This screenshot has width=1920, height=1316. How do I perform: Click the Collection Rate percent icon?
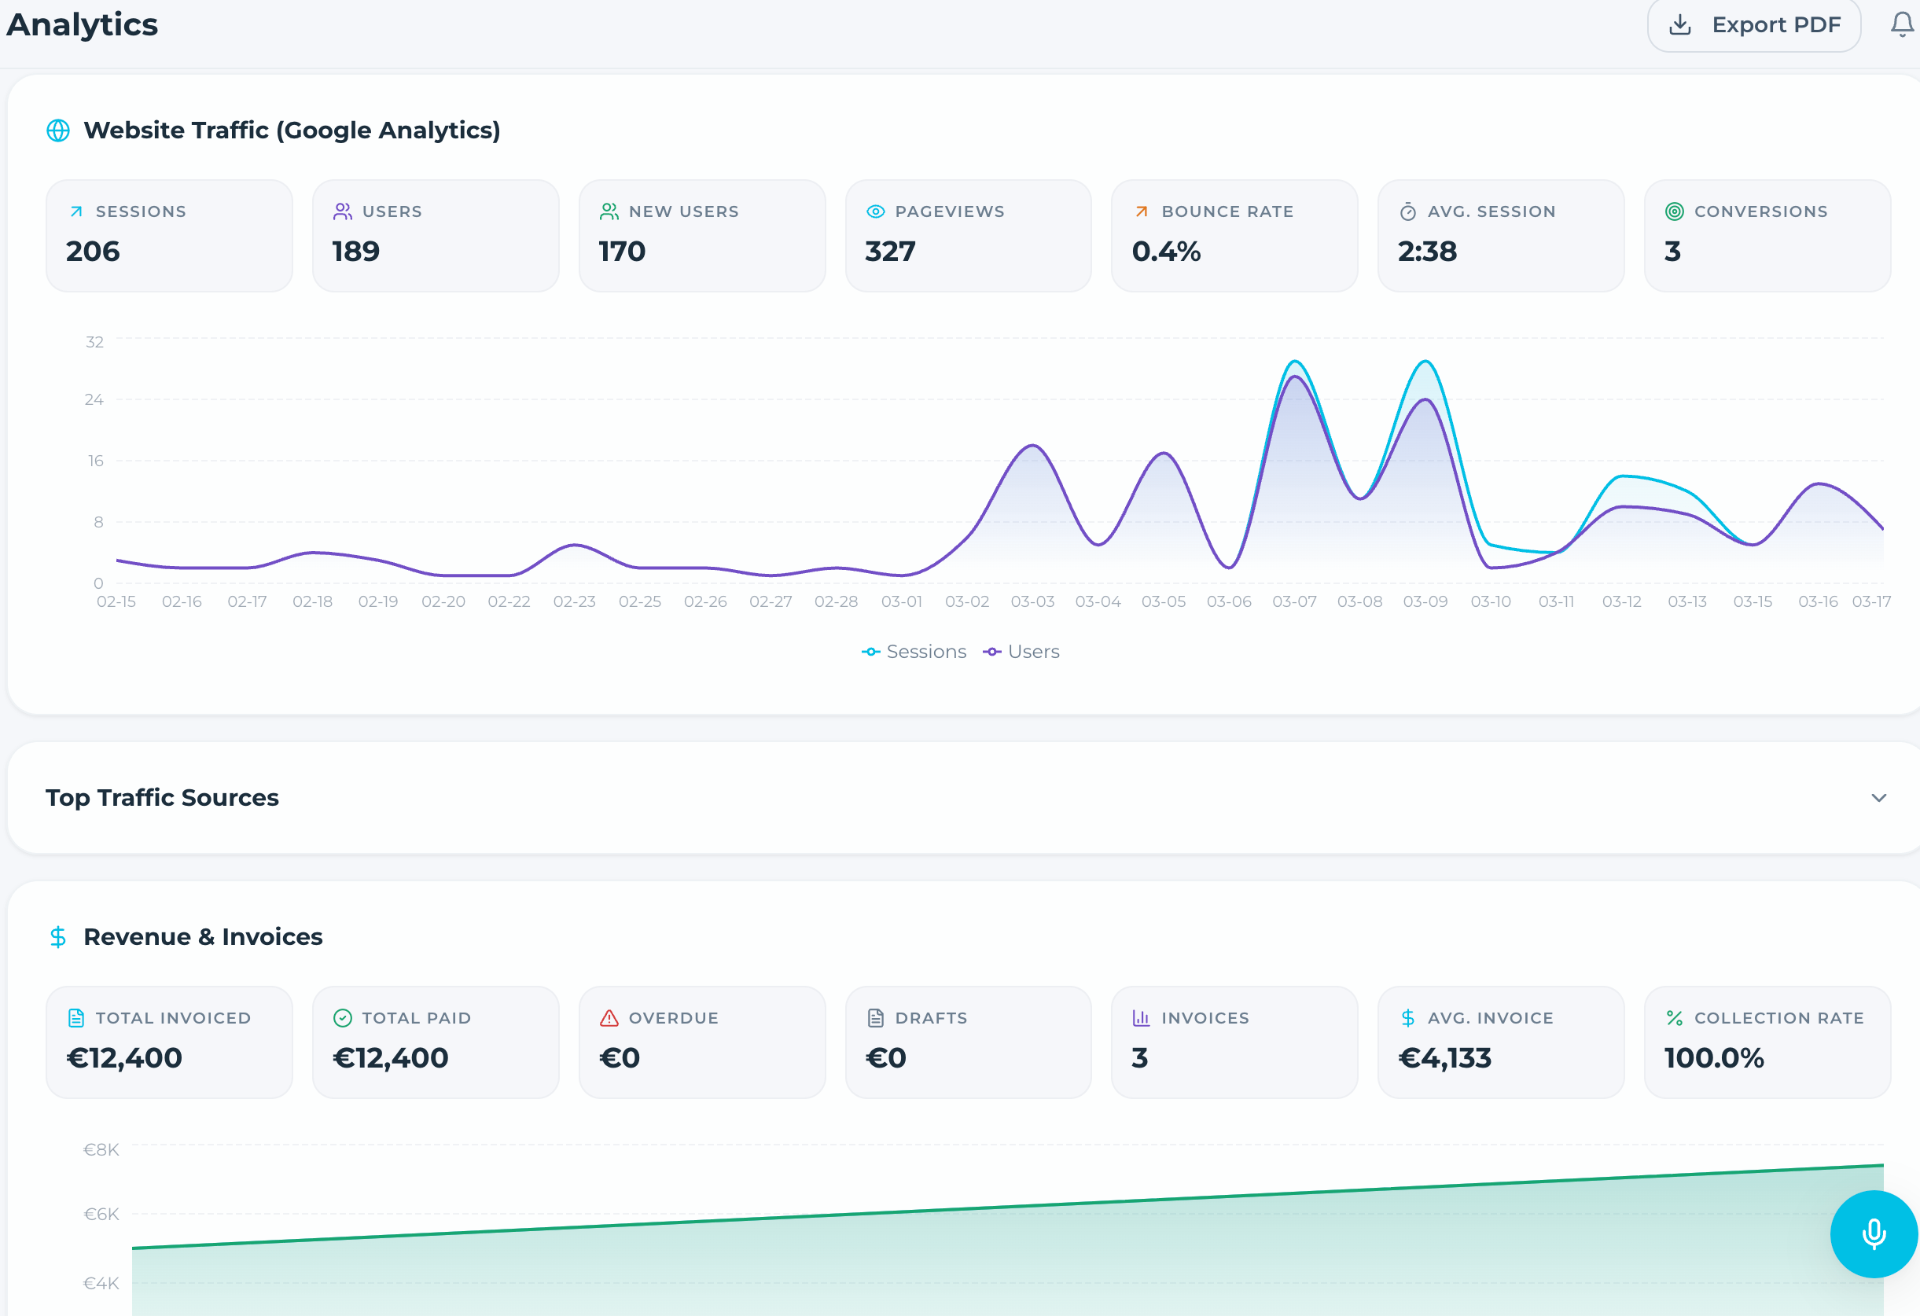(1674, 1018)
